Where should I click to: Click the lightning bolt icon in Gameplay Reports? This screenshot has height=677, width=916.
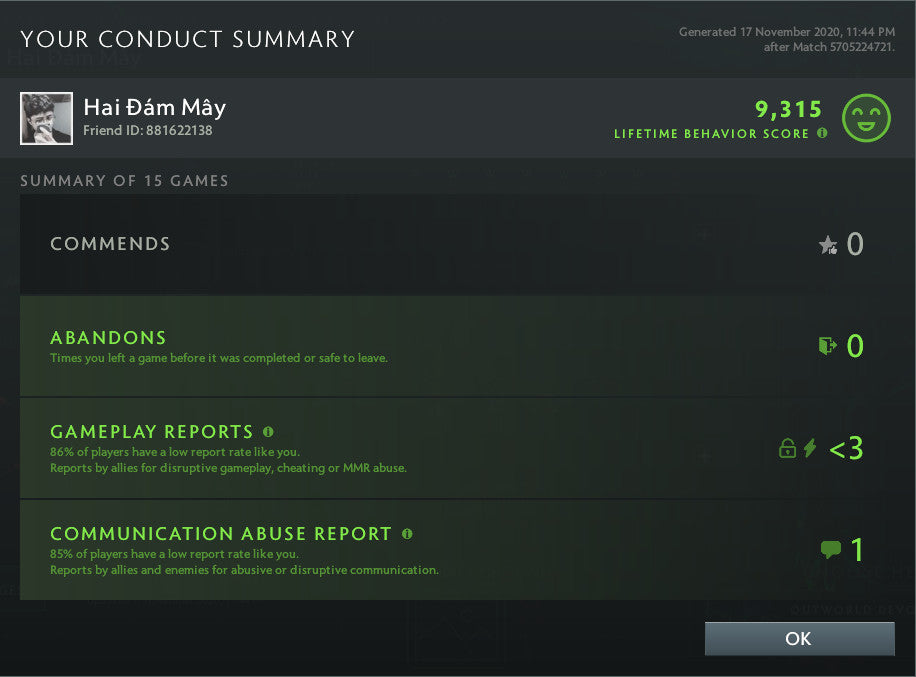click(x=810, y=448)
